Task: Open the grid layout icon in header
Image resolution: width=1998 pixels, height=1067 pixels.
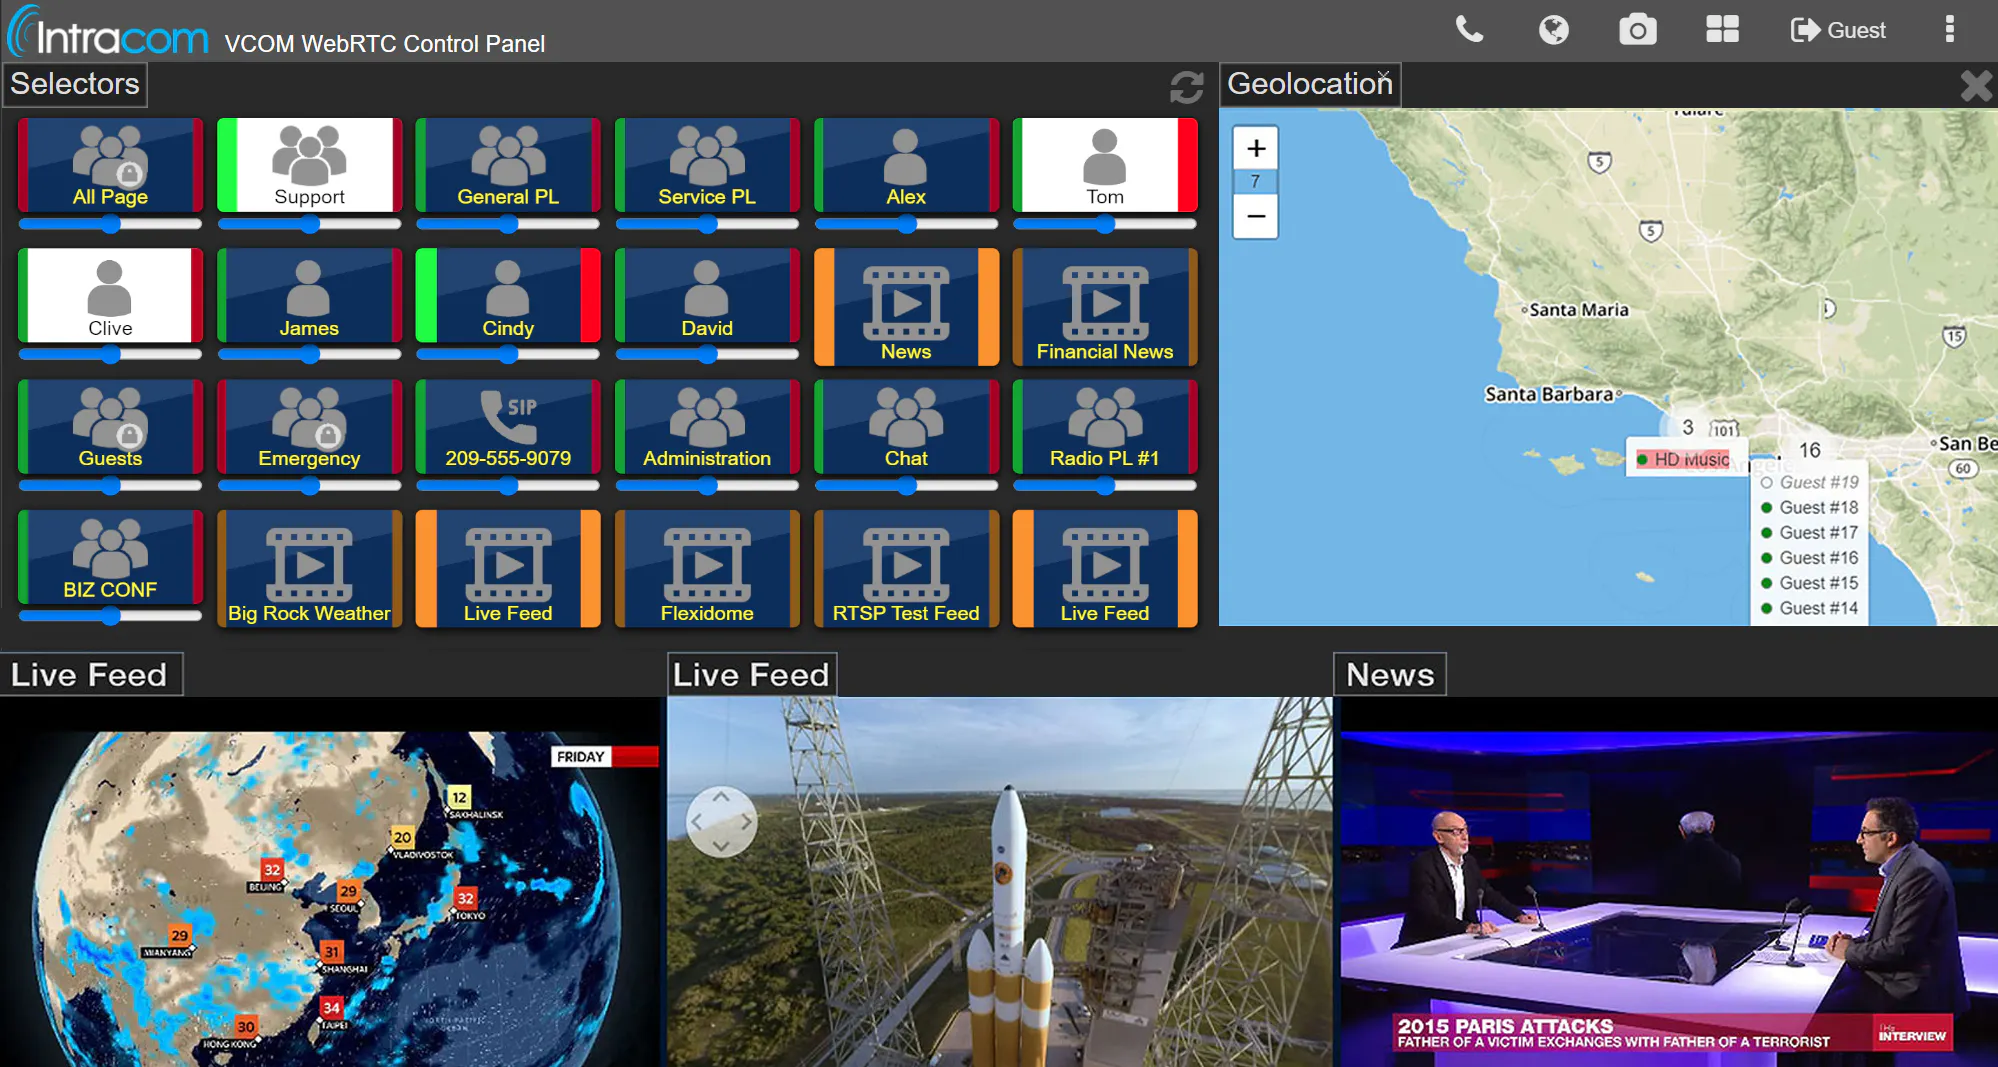Action: (x=1722, y=29)
